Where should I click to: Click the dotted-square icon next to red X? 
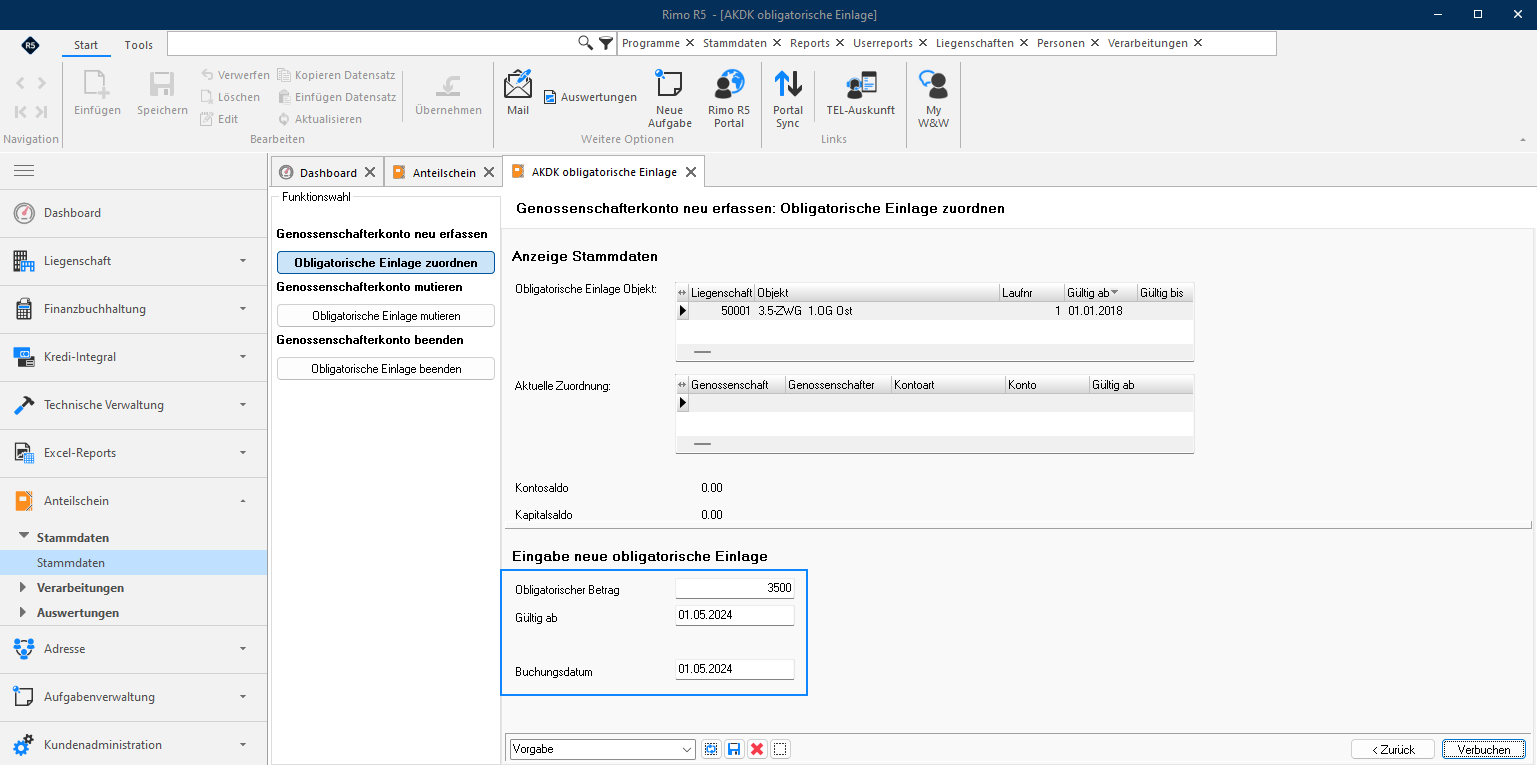[781, 749]
